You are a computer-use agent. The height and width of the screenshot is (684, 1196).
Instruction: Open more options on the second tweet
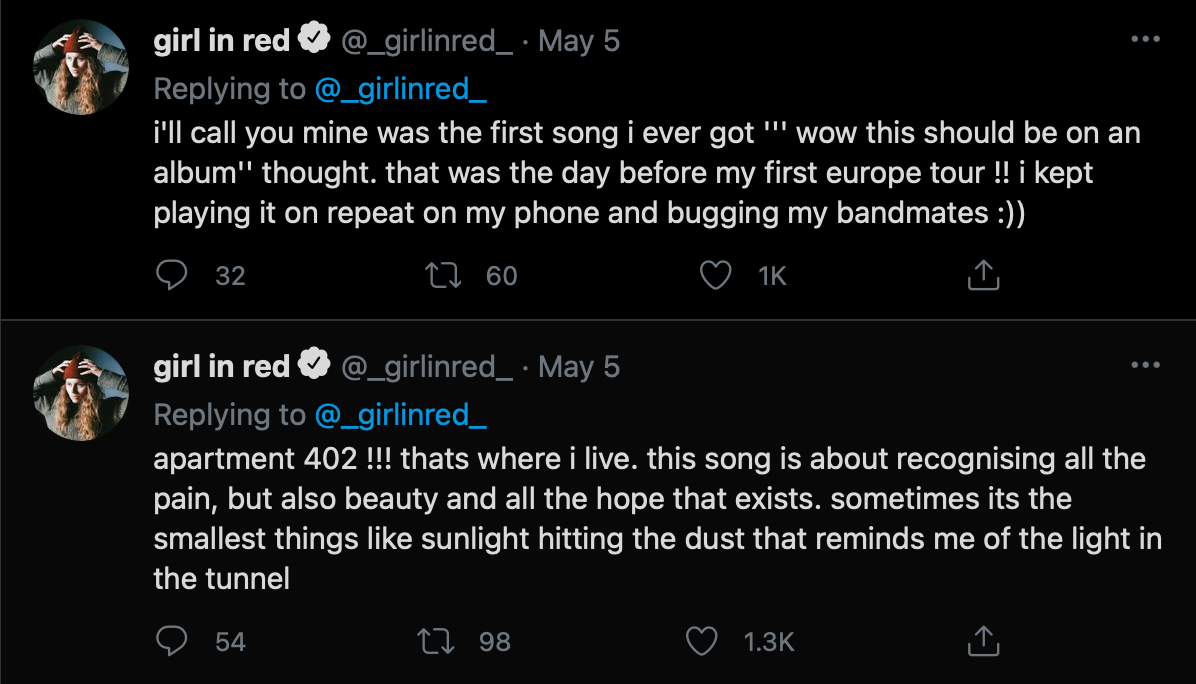(1145, 366)
